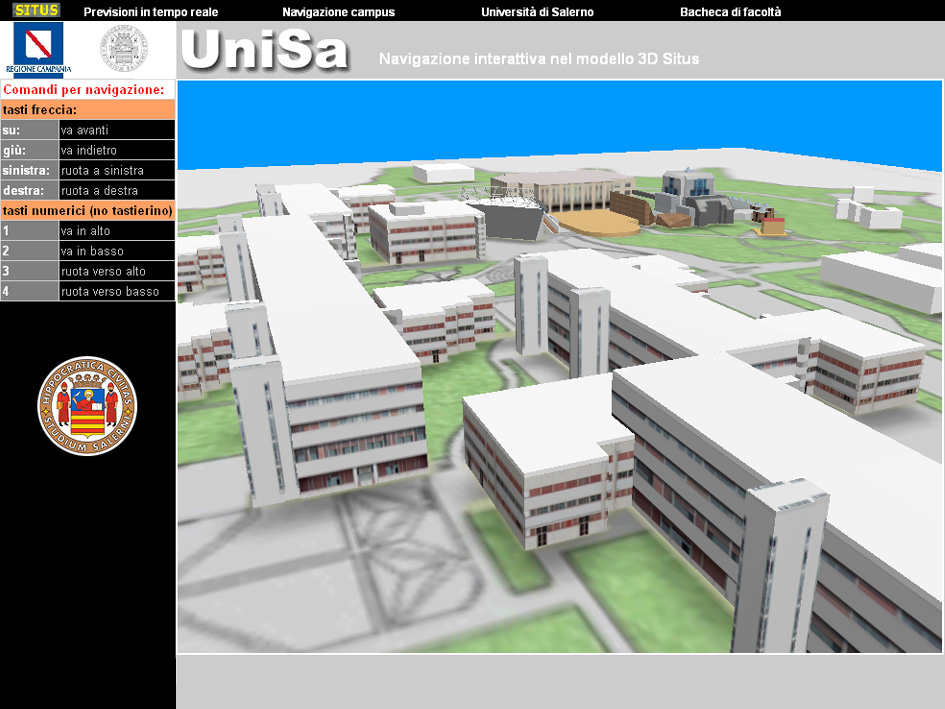
Task: Select the 'ruota a sinistra' cell
Action: pos(117,170)
